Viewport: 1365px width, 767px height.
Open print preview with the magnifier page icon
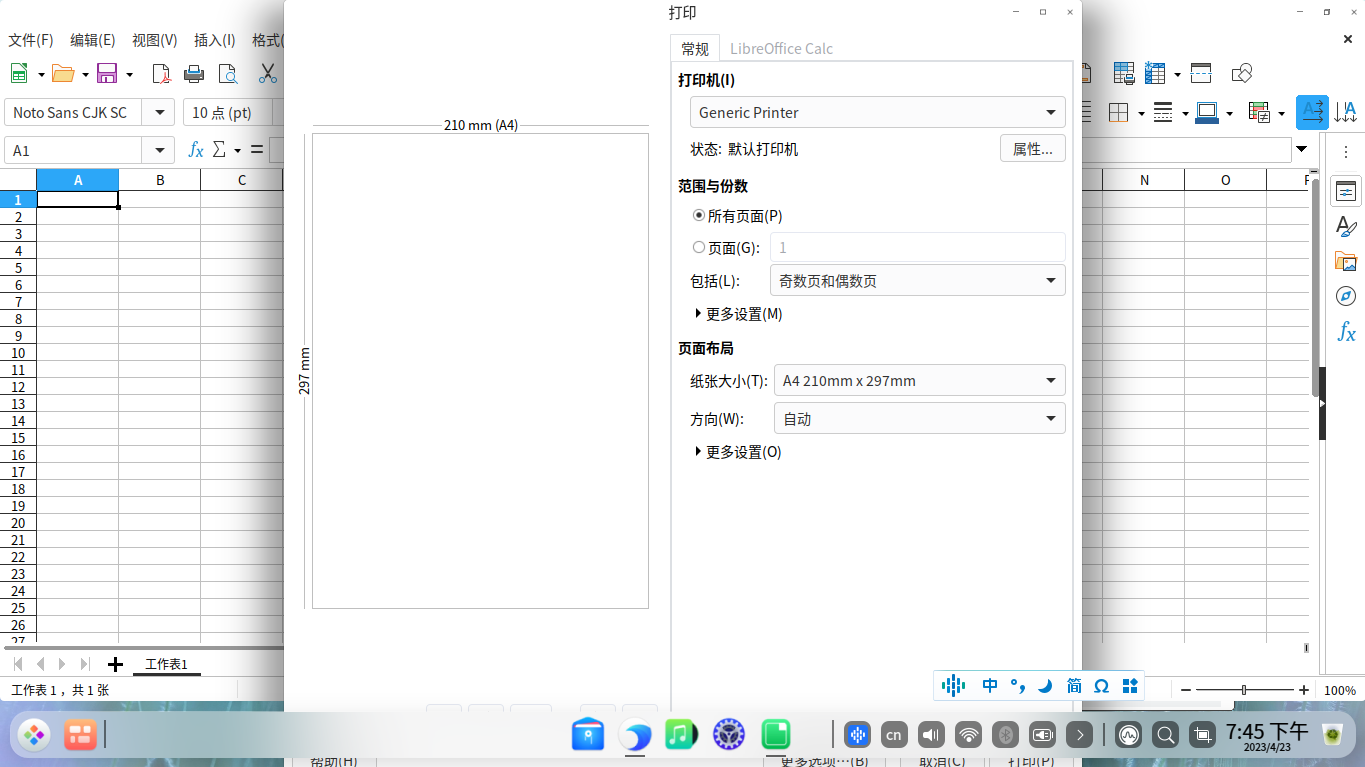tap(228, 73)
